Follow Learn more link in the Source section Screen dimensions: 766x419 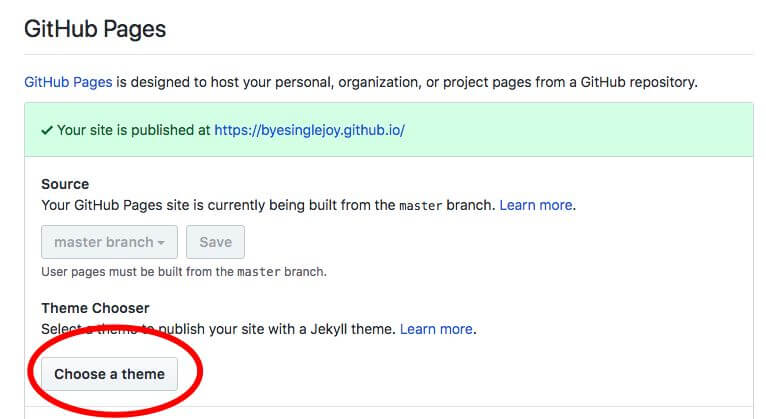536,205
